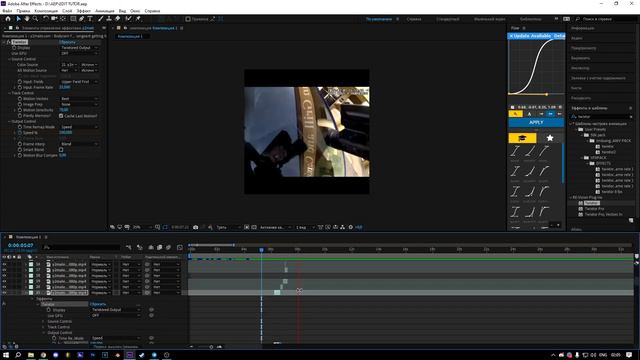Toggle the frame blending icon in timeline
The width and height of the screenshot is (640, 360).
pyautogui.click(x=160, y=247)
